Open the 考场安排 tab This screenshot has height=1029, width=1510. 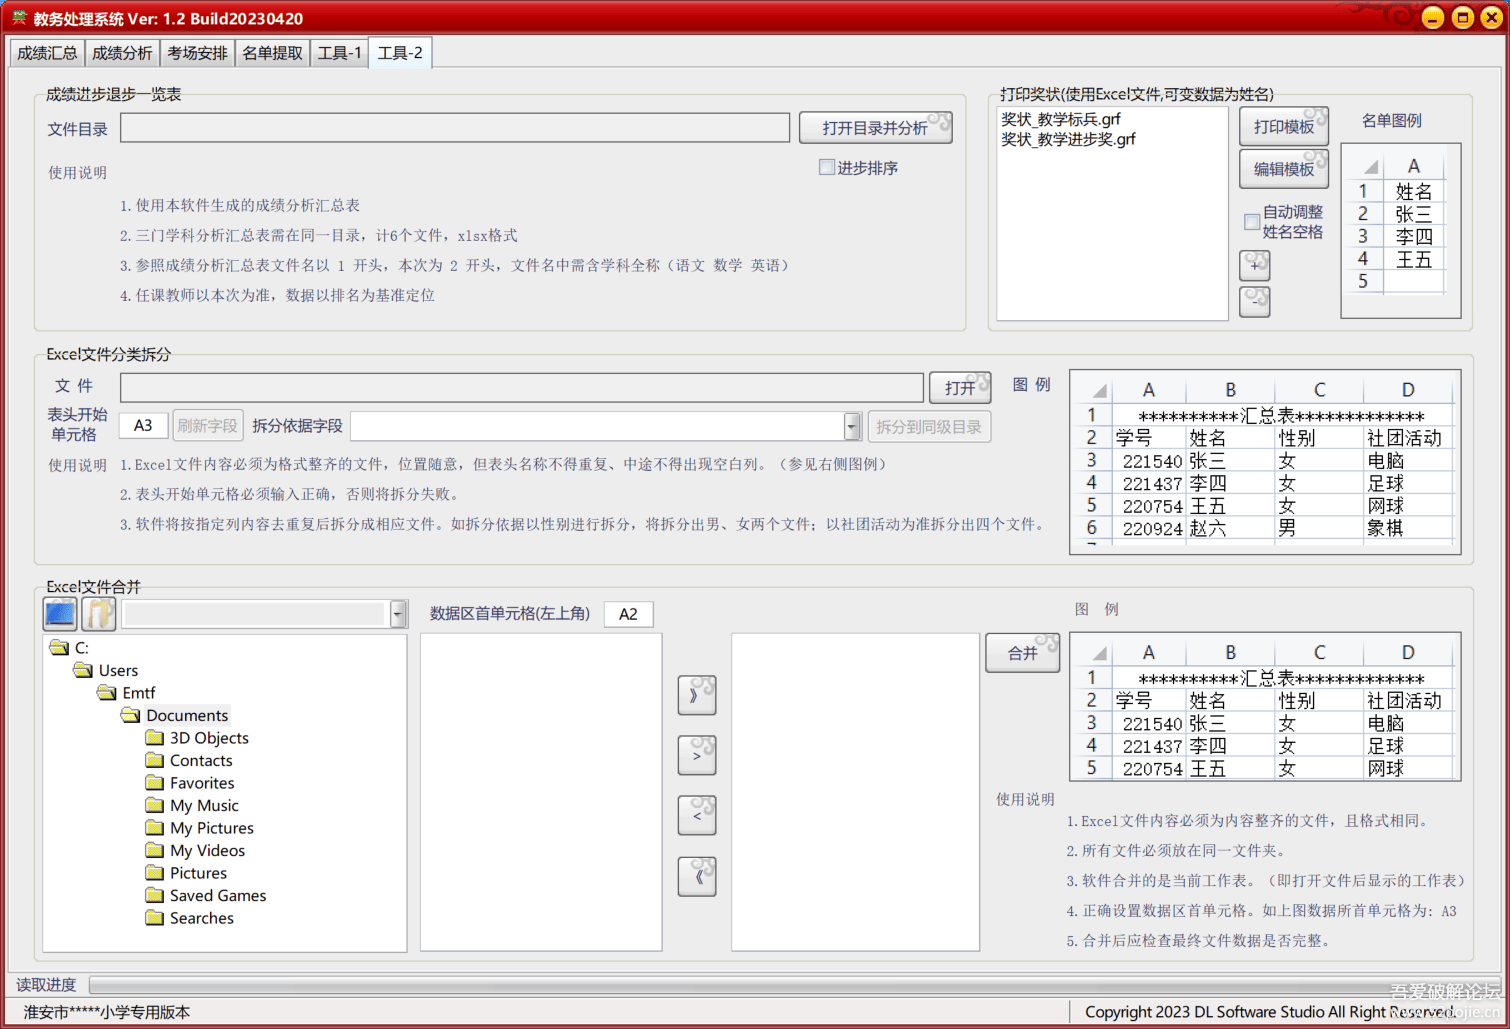pos(197,53)
